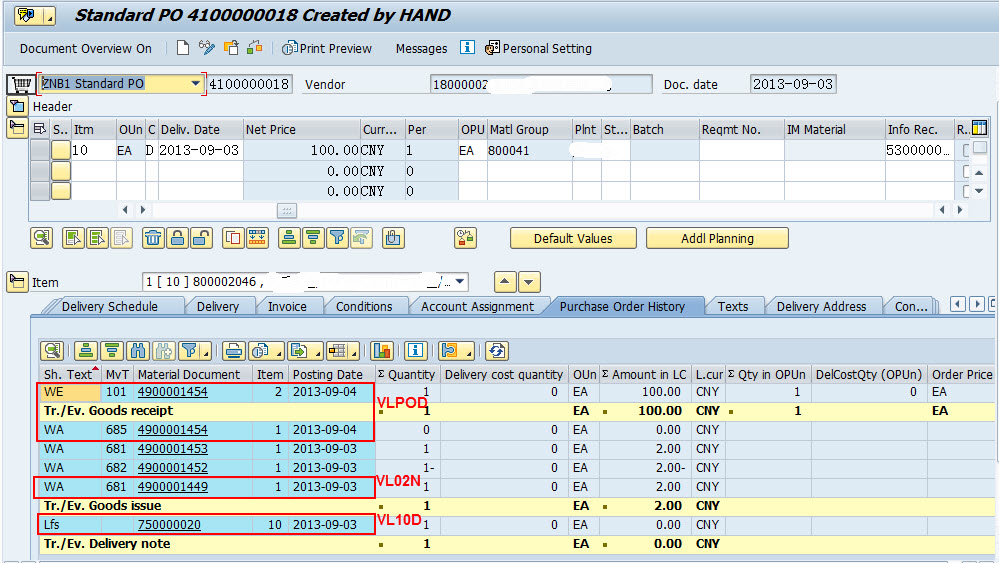This screenshot has width=999, height=563.
Task: Sort purchase order history descending
Action: coord(112,351)
